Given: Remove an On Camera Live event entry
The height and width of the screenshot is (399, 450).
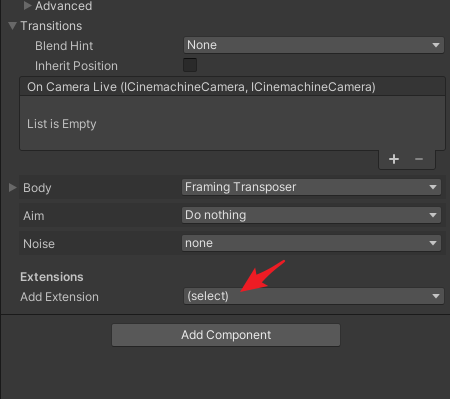Looking at the screenshot, I should click(x=419, y=159).
